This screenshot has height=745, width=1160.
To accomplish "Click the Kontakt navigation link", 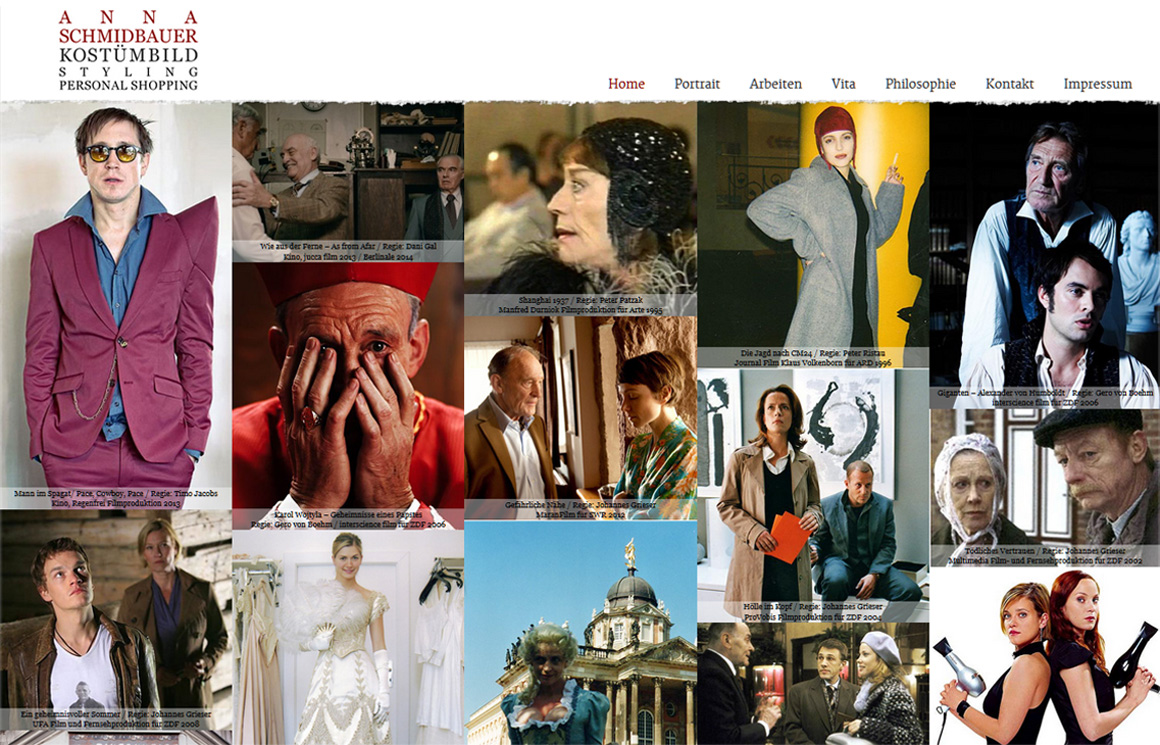I will tap(1009, 84).
